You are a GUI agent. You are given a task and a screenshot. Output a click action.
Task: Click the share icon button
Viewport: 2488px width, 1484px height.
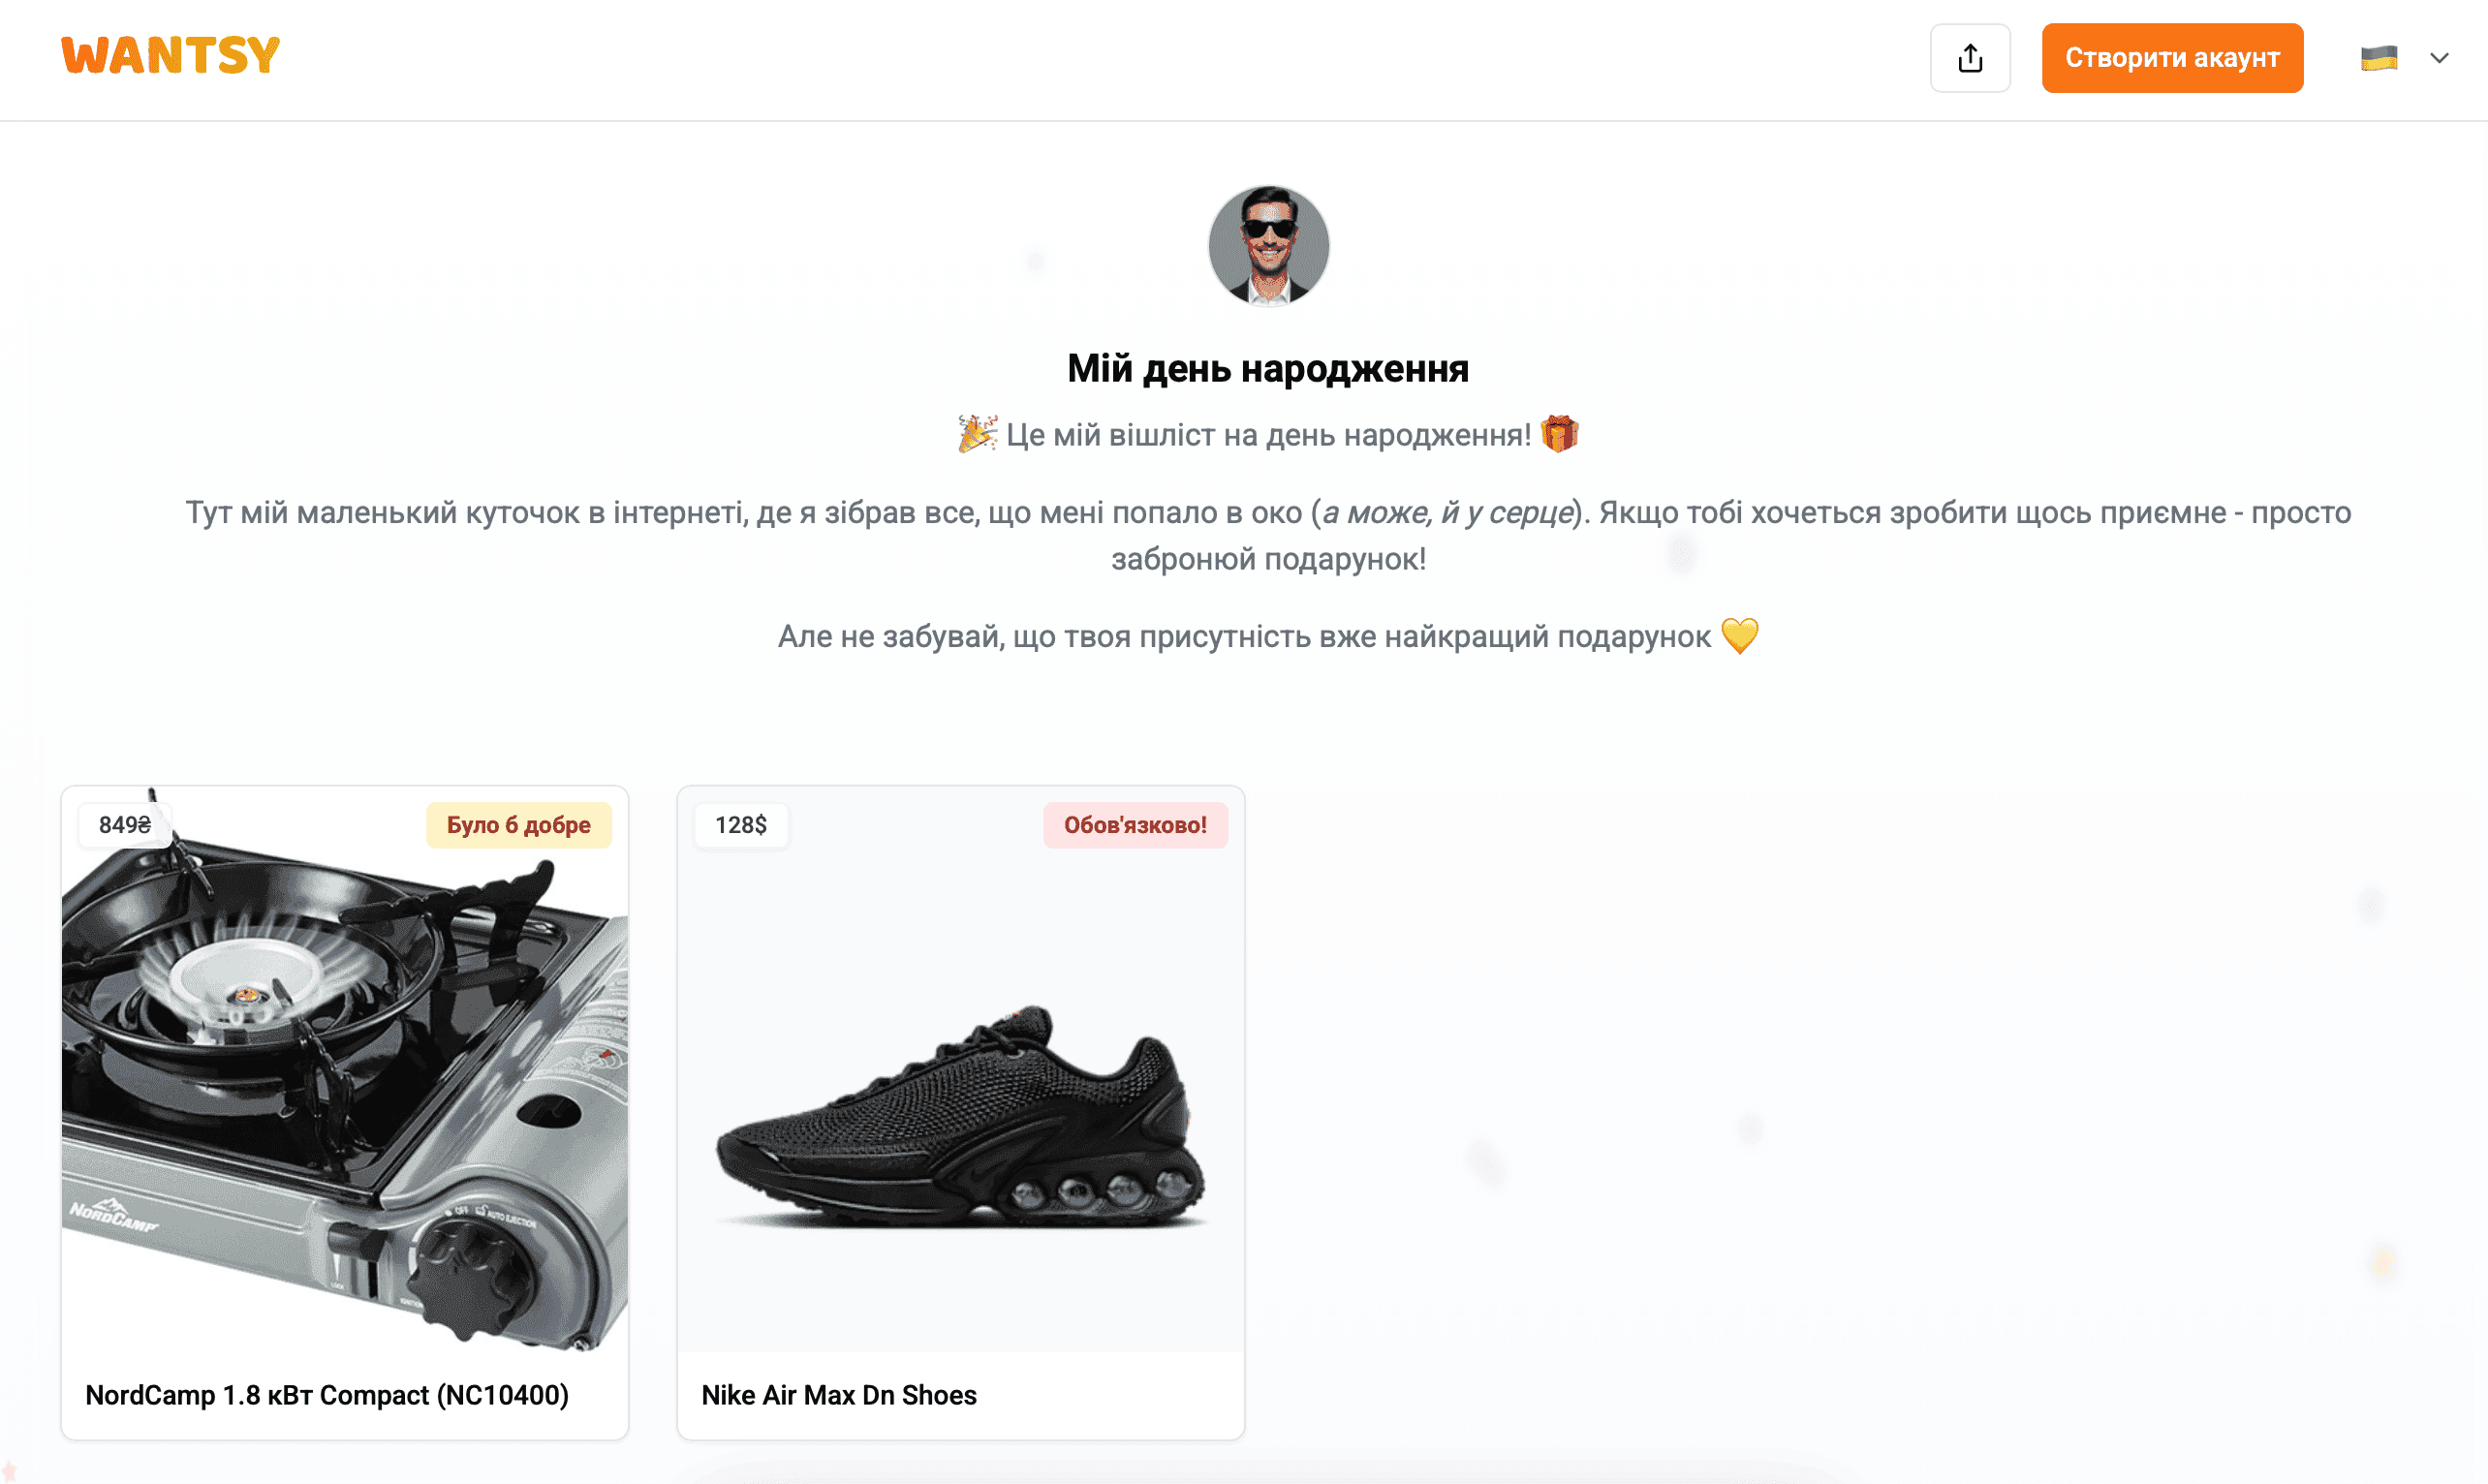[x=1969, y=58]
